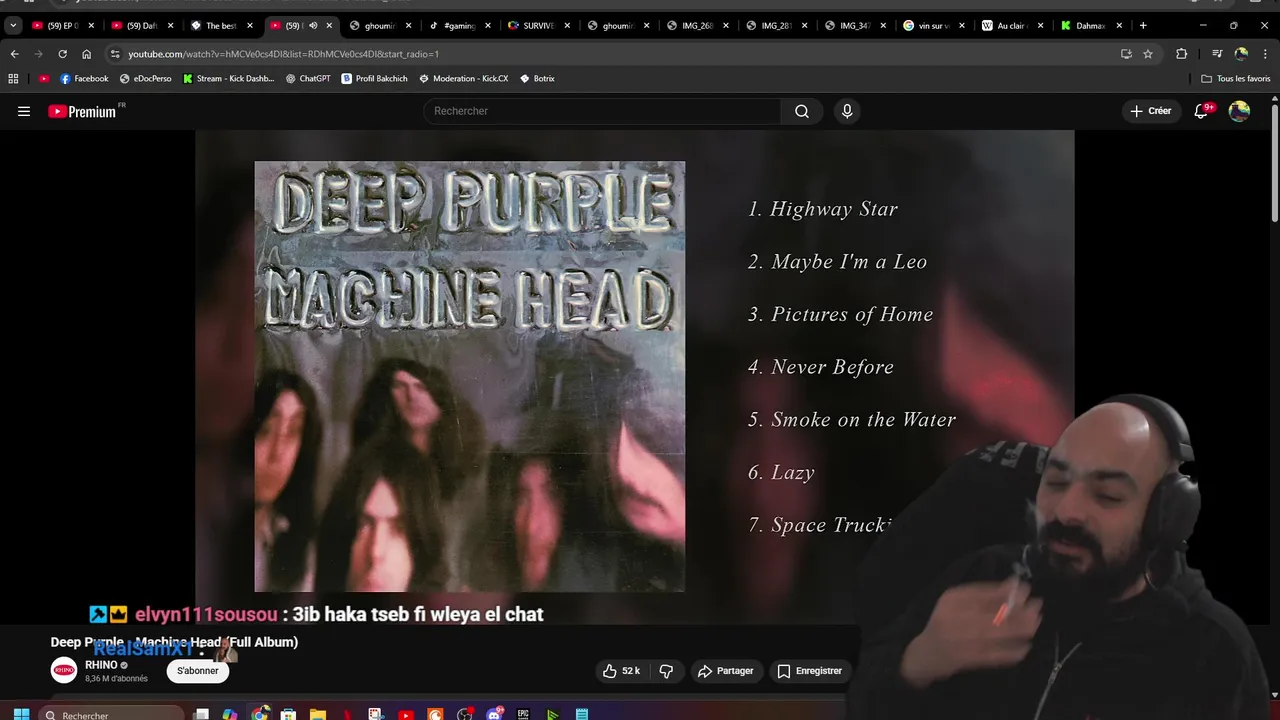
Task: Click the Highway Star track text
Action: [834, 209]
